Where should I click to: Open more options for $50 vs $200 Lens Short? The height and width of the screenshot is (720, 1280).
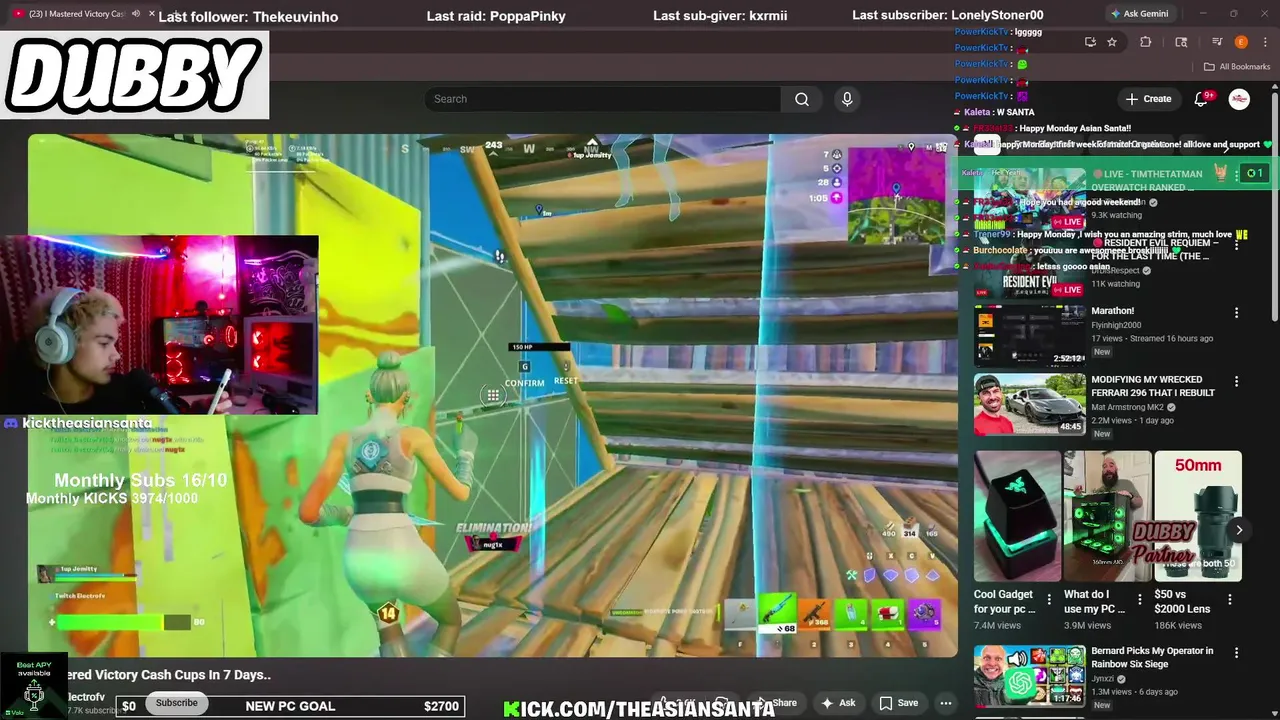[1230, 600]
